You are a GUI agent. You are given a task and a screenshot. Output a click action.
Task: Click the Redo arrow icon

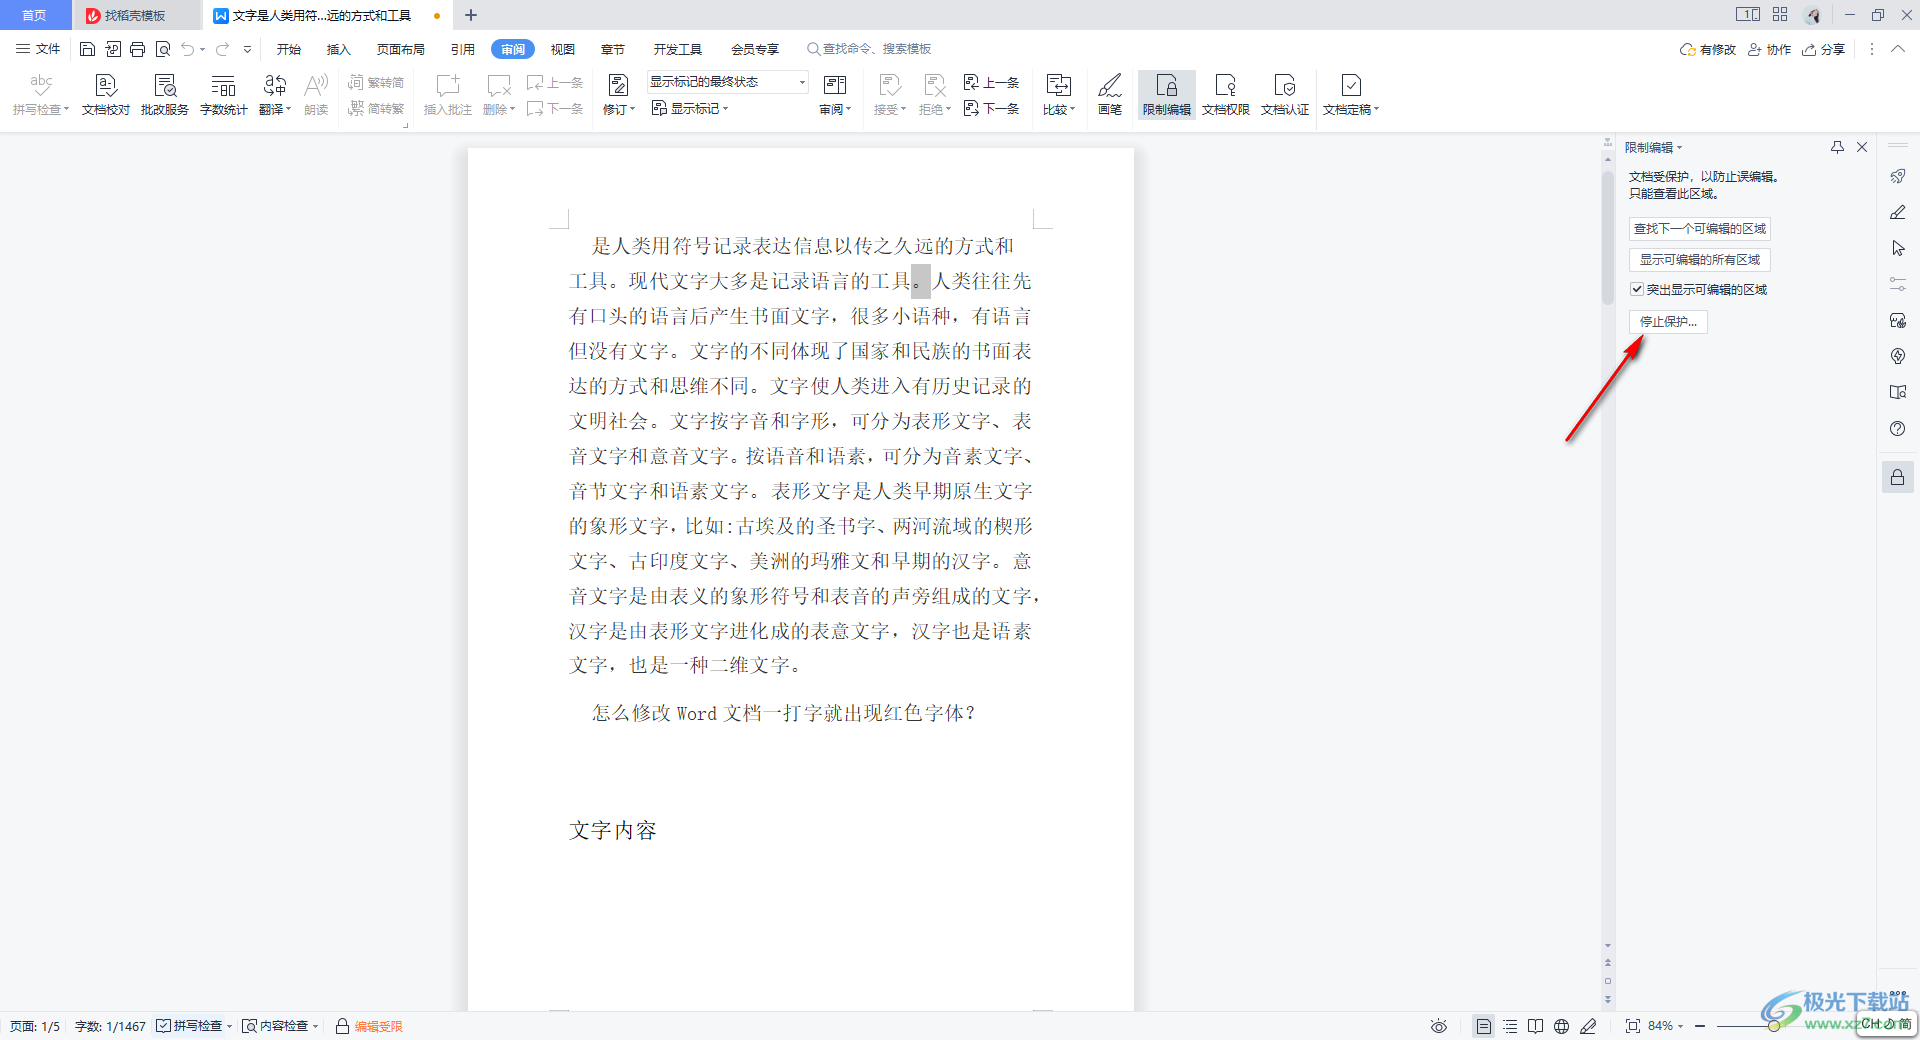click(222, 49)
